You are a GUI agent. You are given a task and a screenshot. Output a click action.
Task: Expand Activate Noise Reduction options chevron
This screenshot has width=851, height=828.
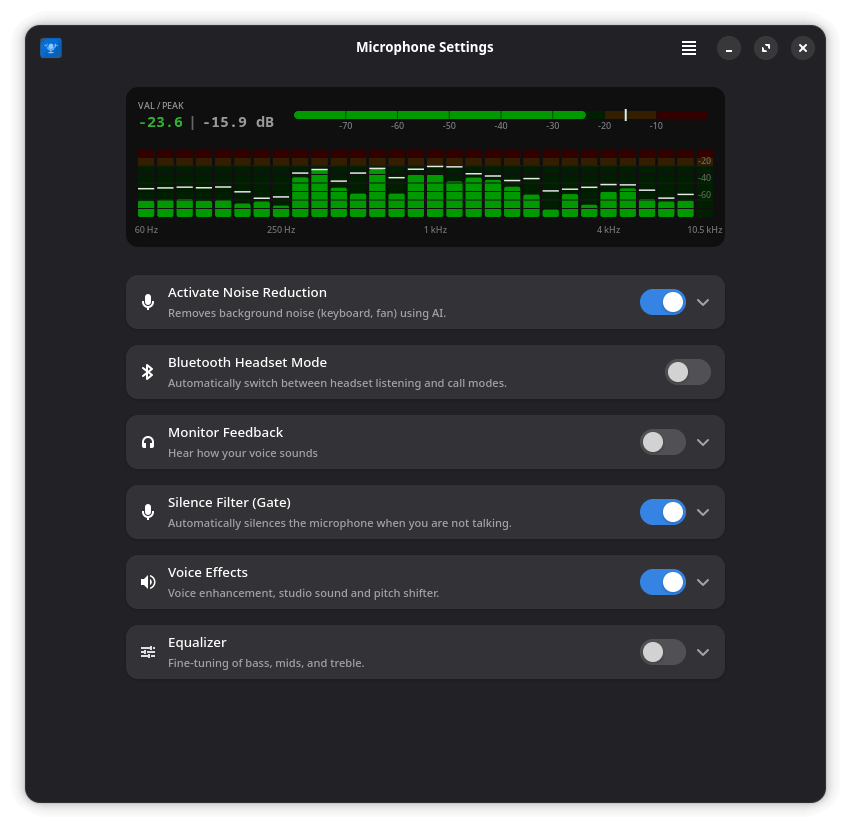click(703, 302)
